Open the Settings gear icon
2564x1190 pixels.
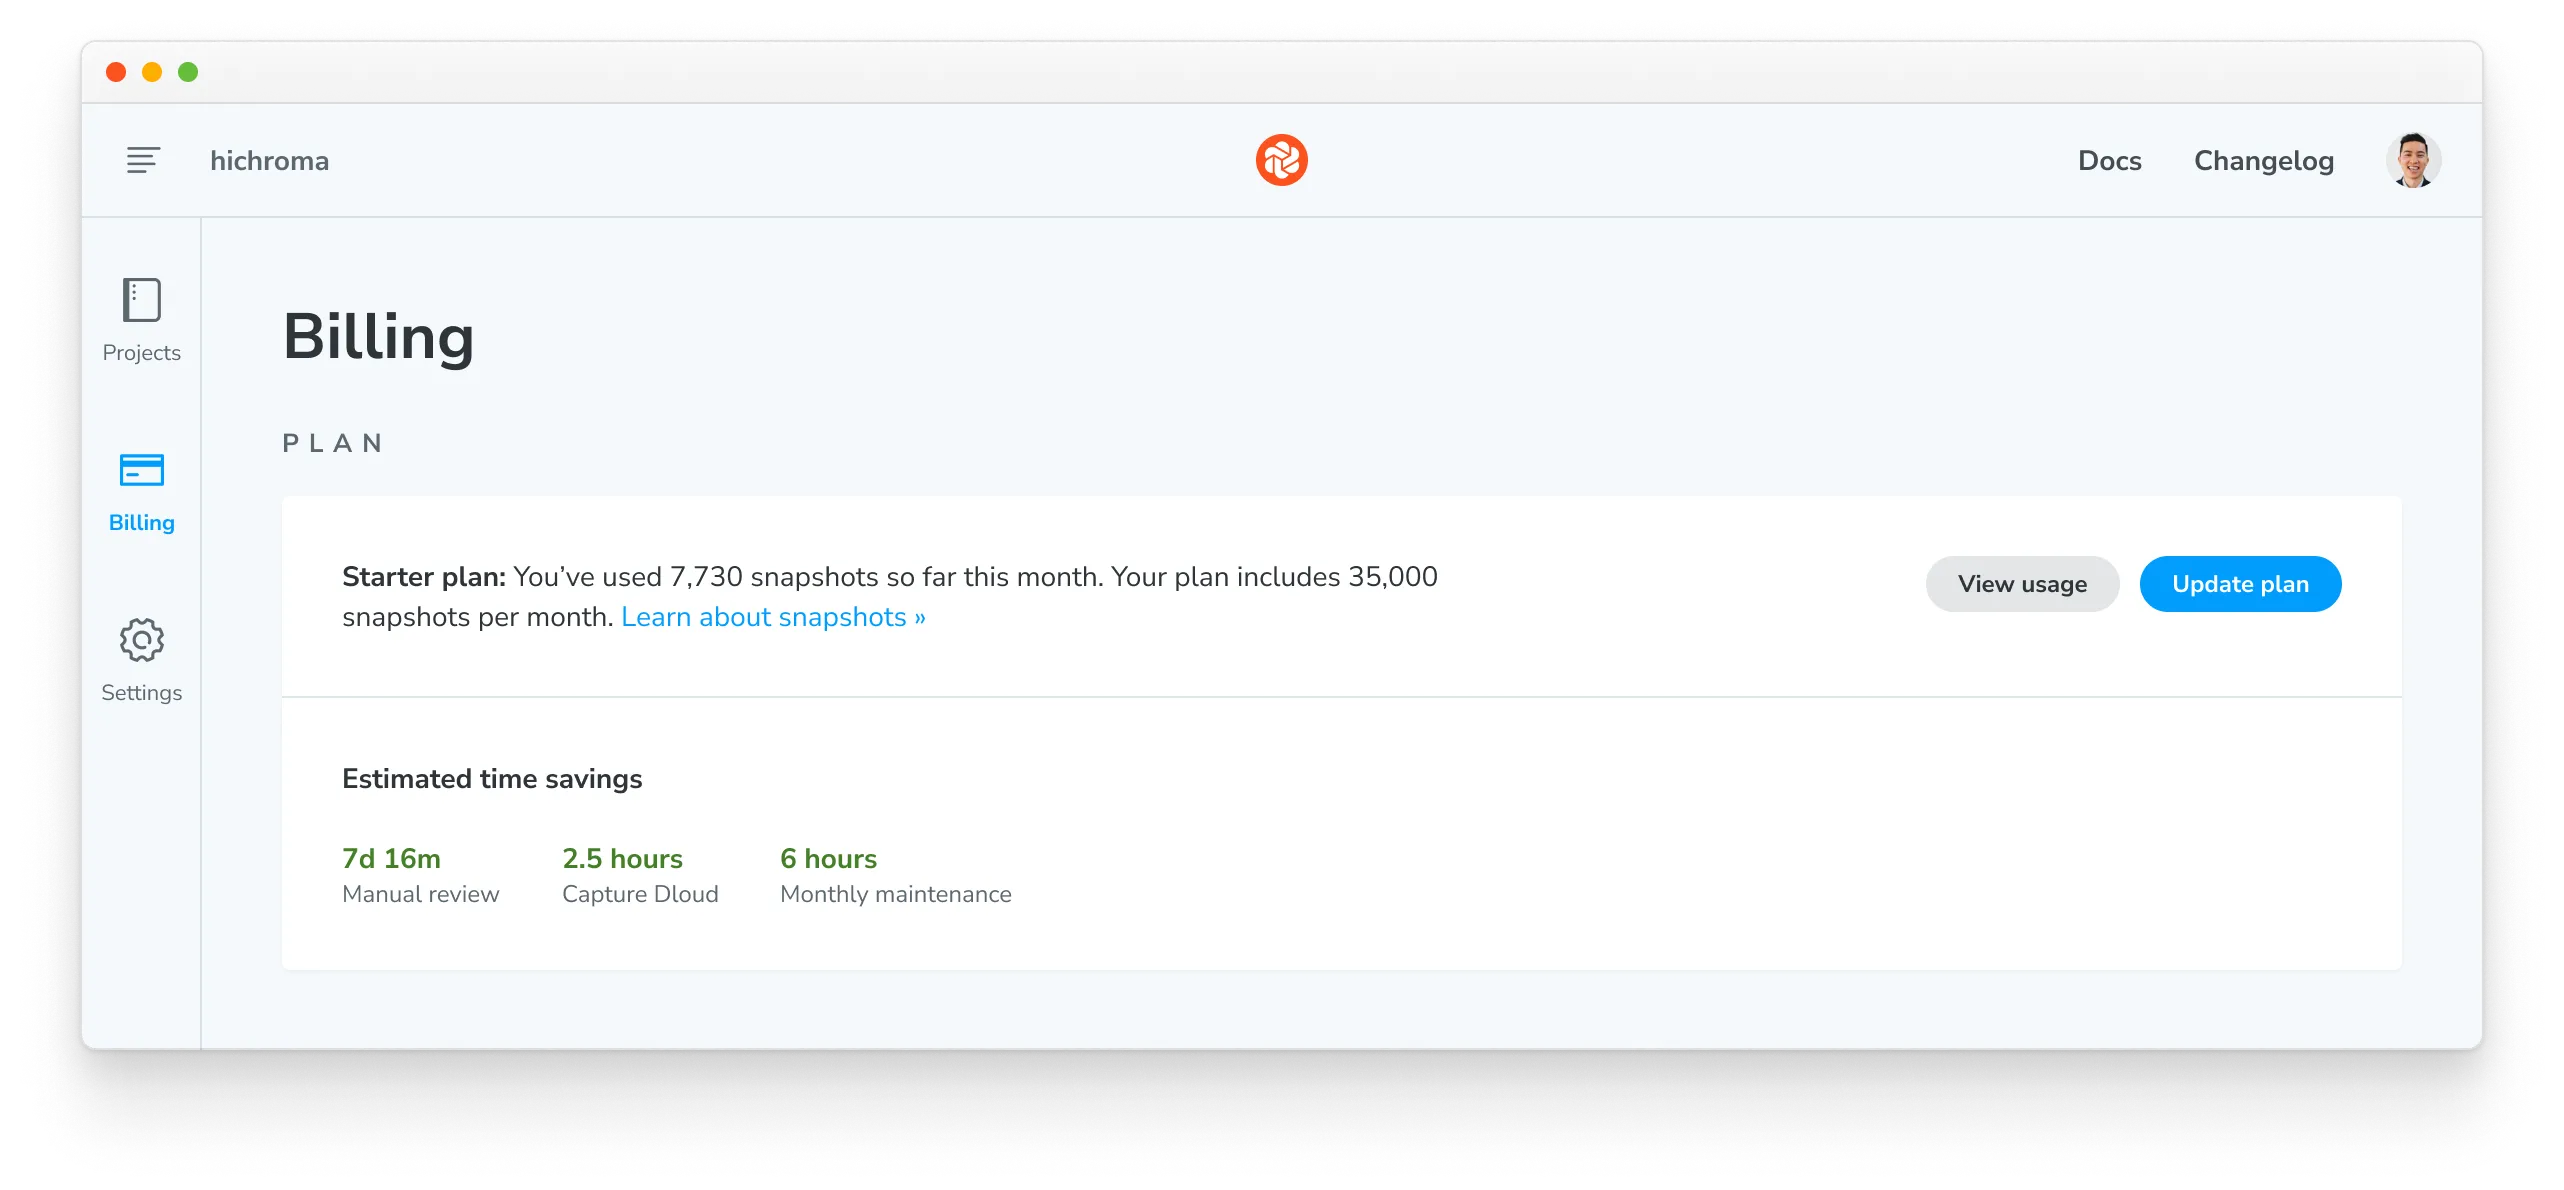coord(142,640)
